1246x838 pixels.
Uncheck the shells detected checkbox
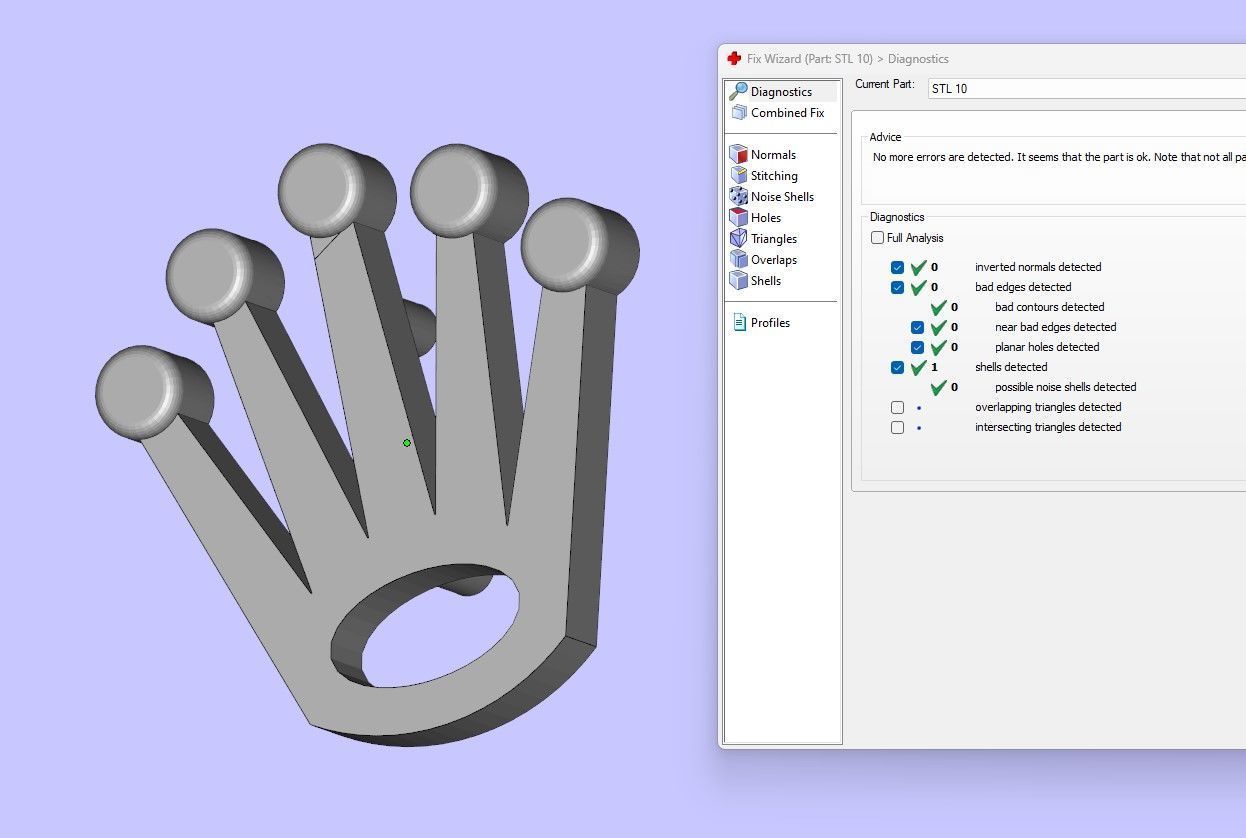pyautogui.click(x=897, y=367)
